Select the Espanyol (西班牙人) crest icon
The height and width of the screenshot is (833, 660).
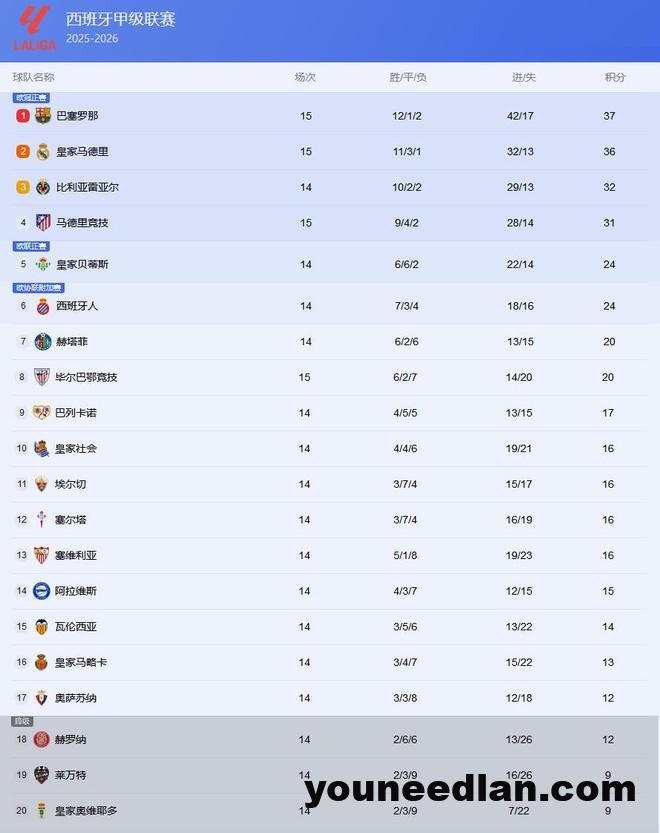[43, 306]
